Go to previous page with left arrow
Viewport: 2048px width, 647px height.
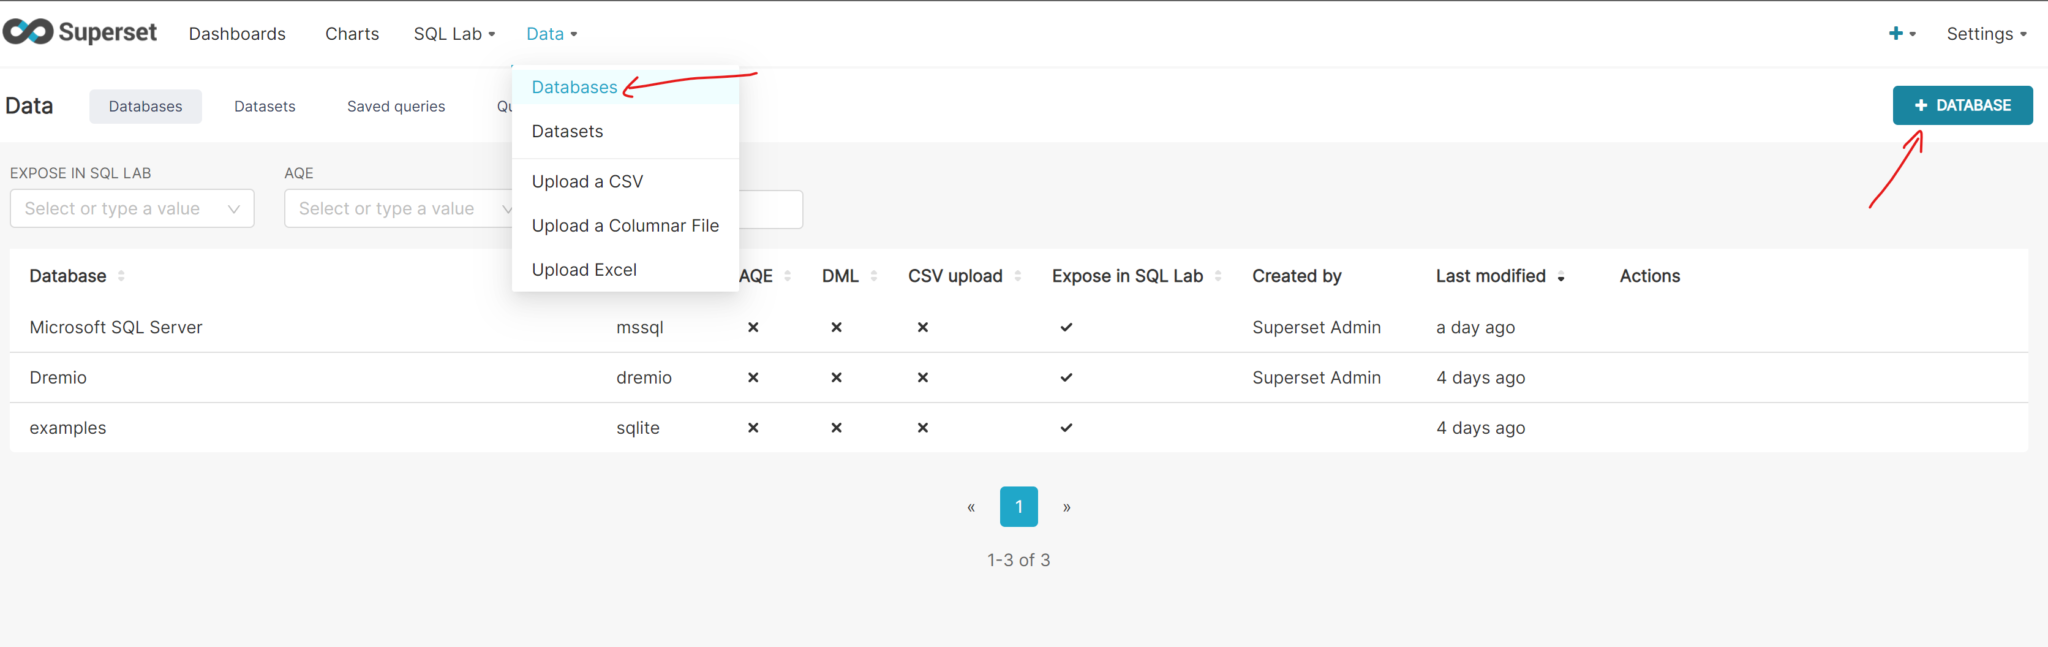click(x=971, y=507)
